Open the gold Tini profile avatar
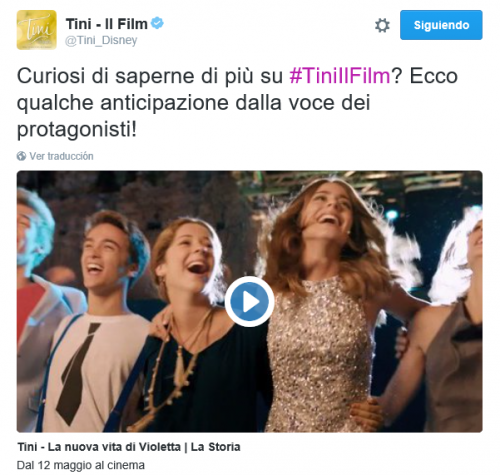The width and height of the screenshot is (500, 475). tap(37, 30)
